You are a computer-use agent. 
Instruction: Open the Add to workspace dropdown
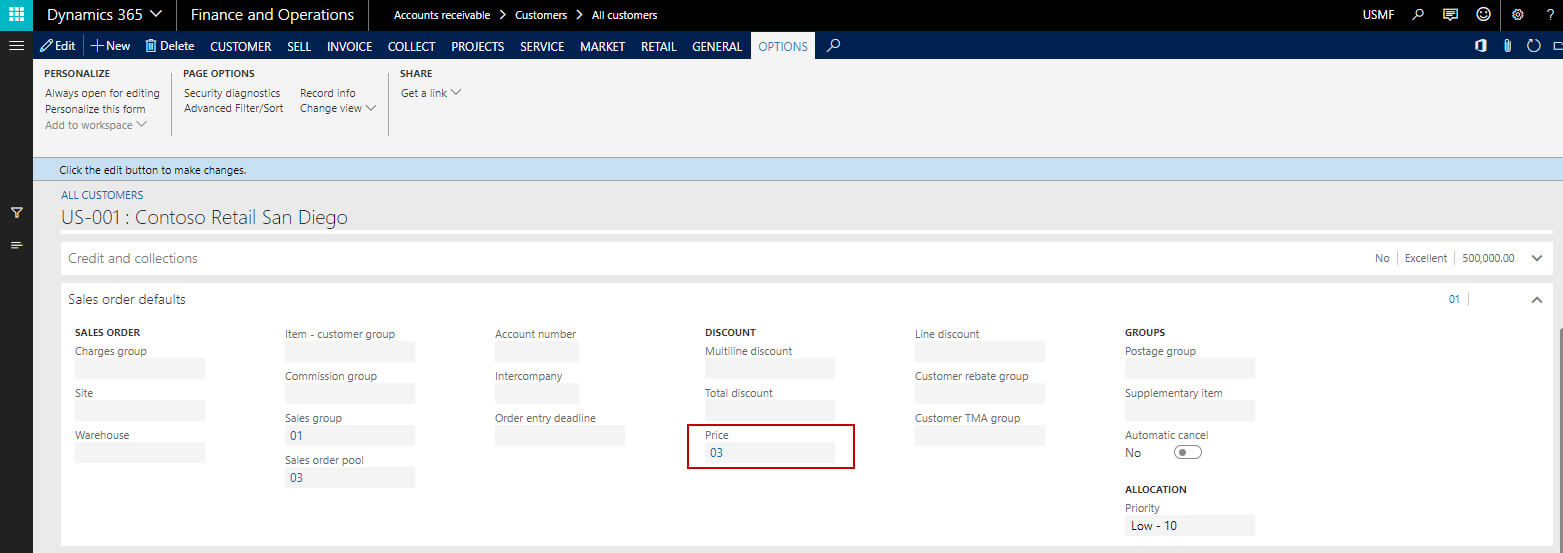(96, 125)
